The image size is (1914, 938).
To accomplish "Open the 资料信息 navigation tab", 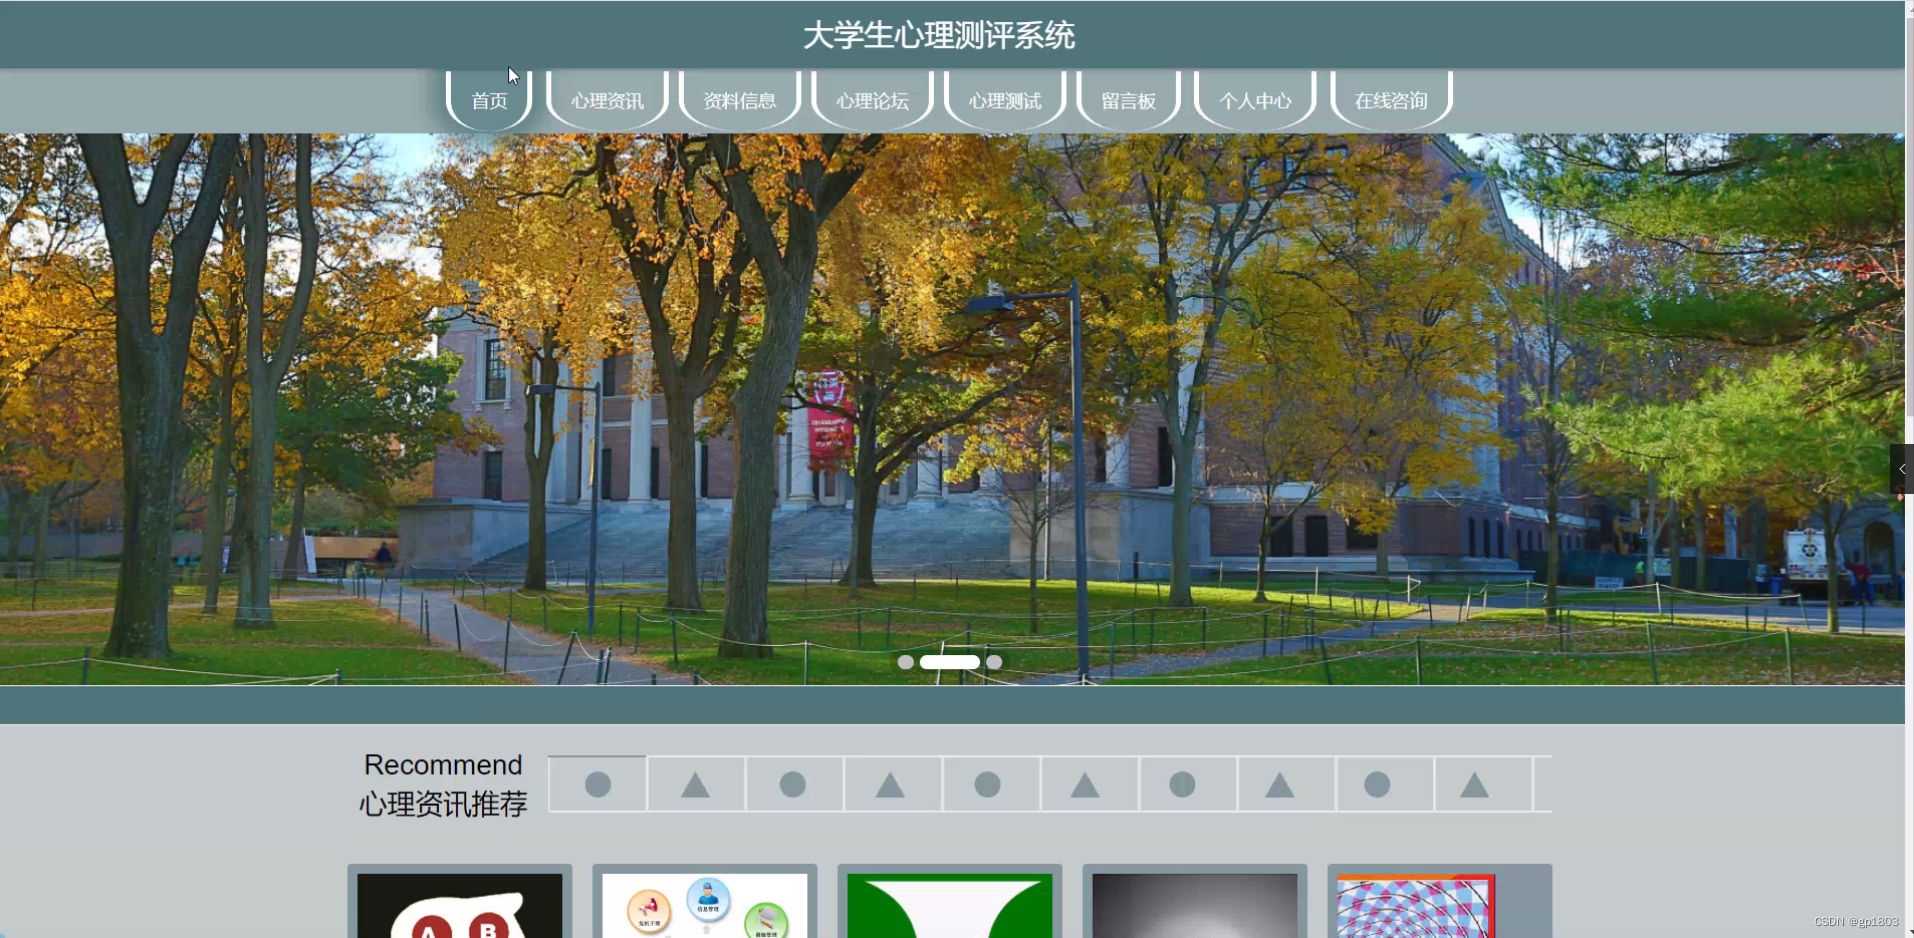I will tap(740, 100).
